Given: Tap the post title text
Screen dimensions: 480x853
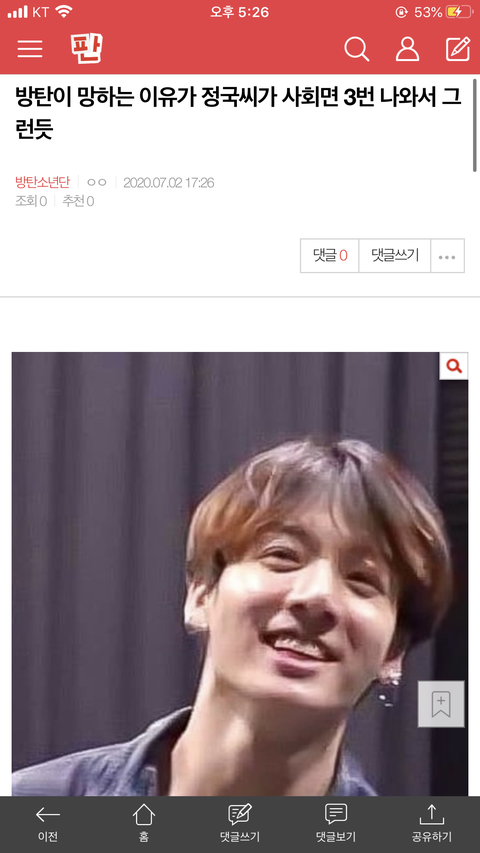Looking at the screenshot, I should click(x=238, y=114).
